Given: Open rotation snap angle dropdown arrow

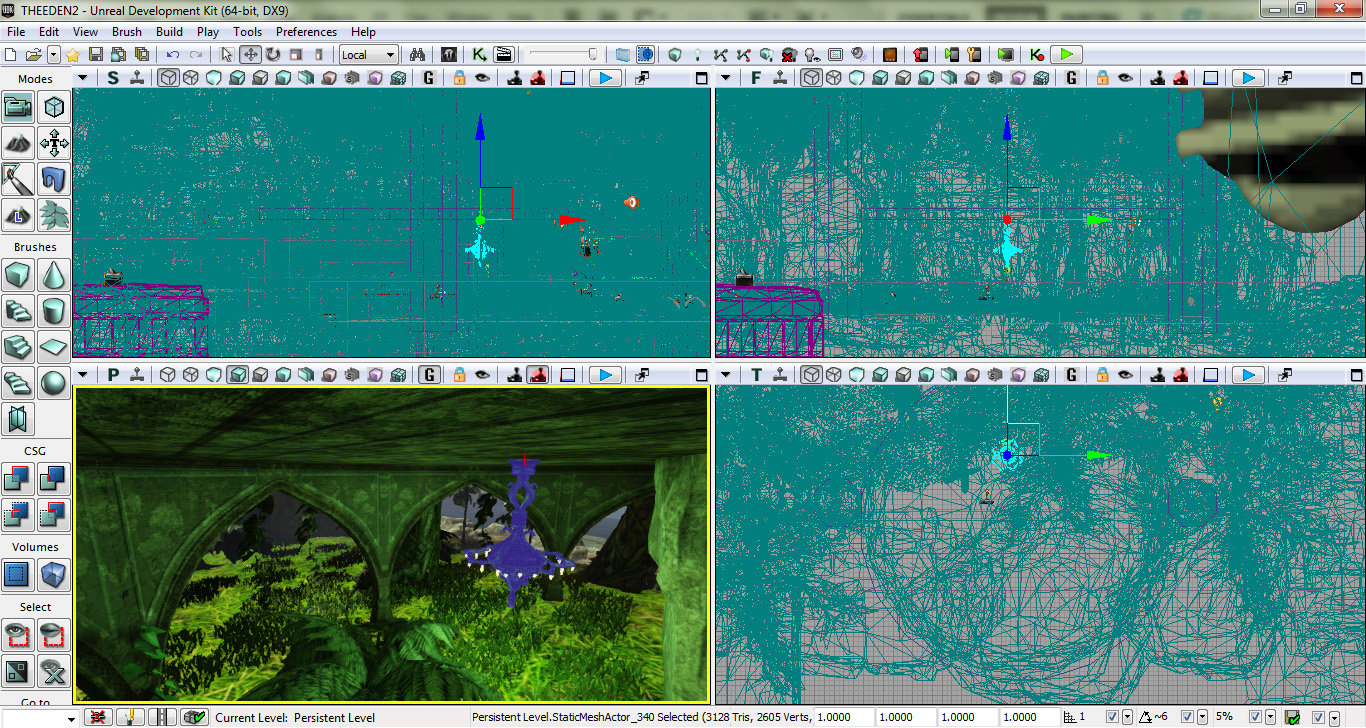Looking at the screenshot, I should (1201, 717).
